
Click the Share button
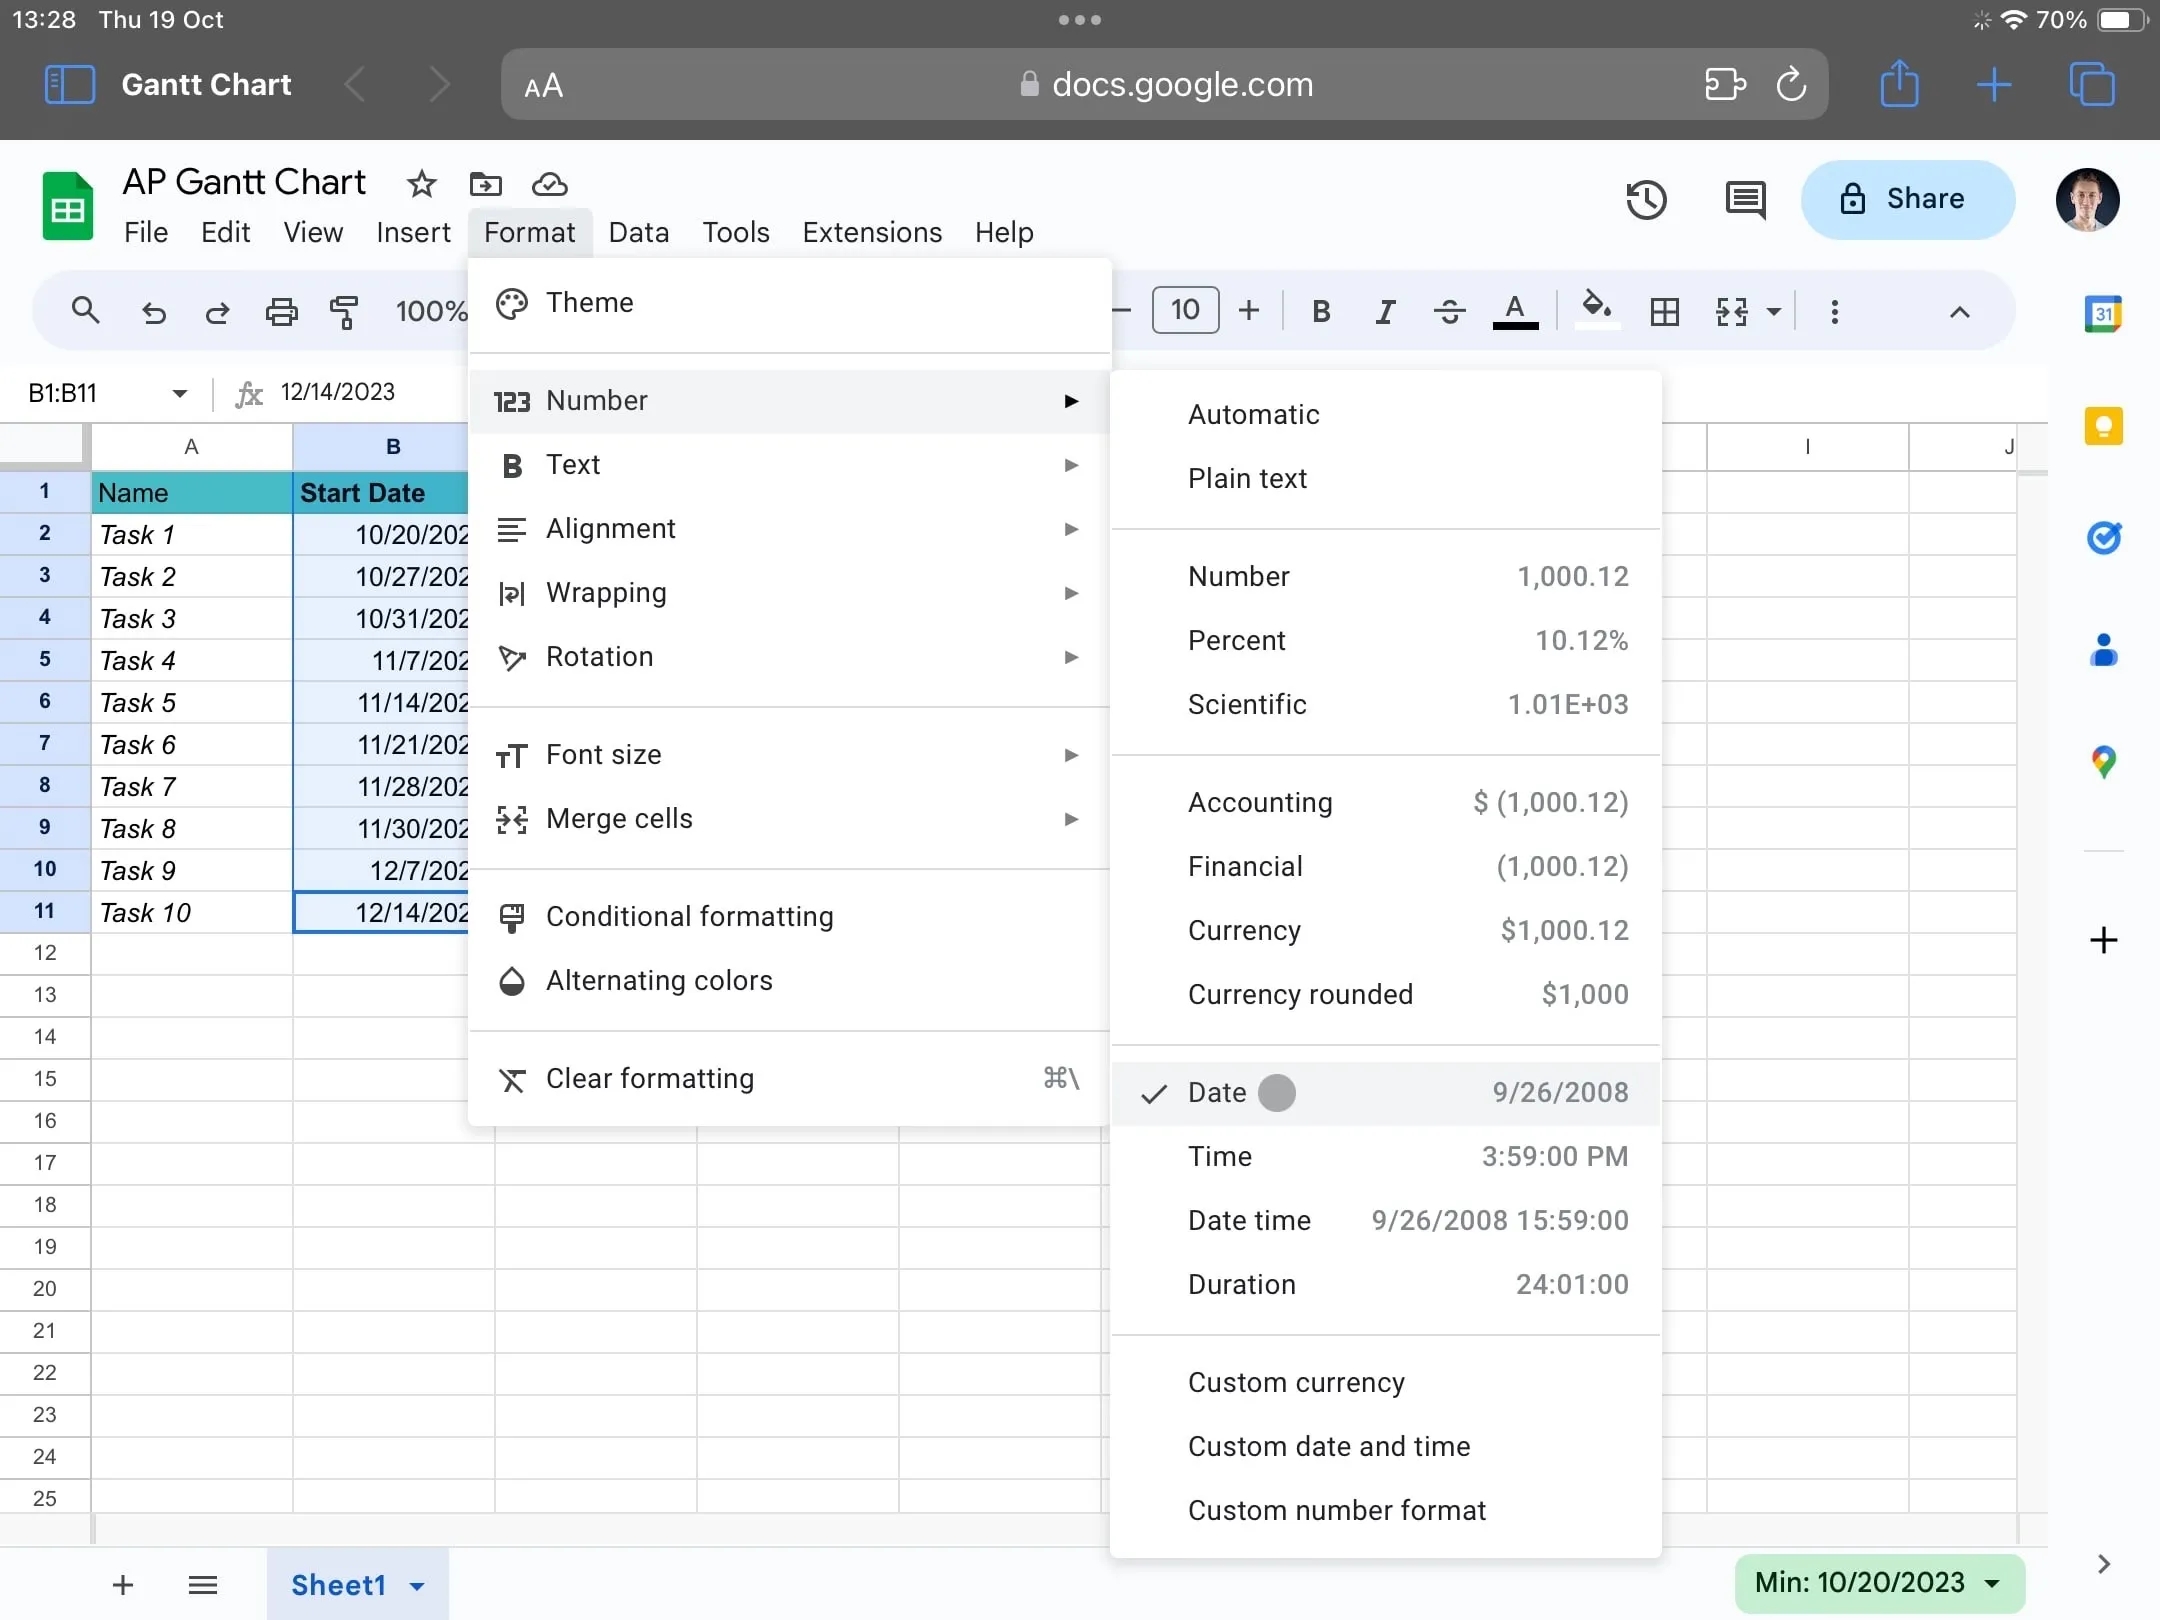[x=1906, y=199]
